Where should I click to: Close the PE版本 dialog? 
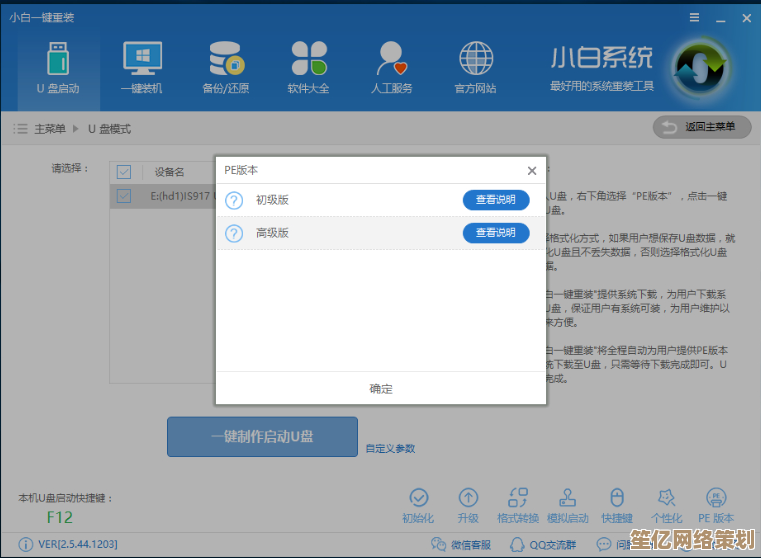click(x=532, y=171)
